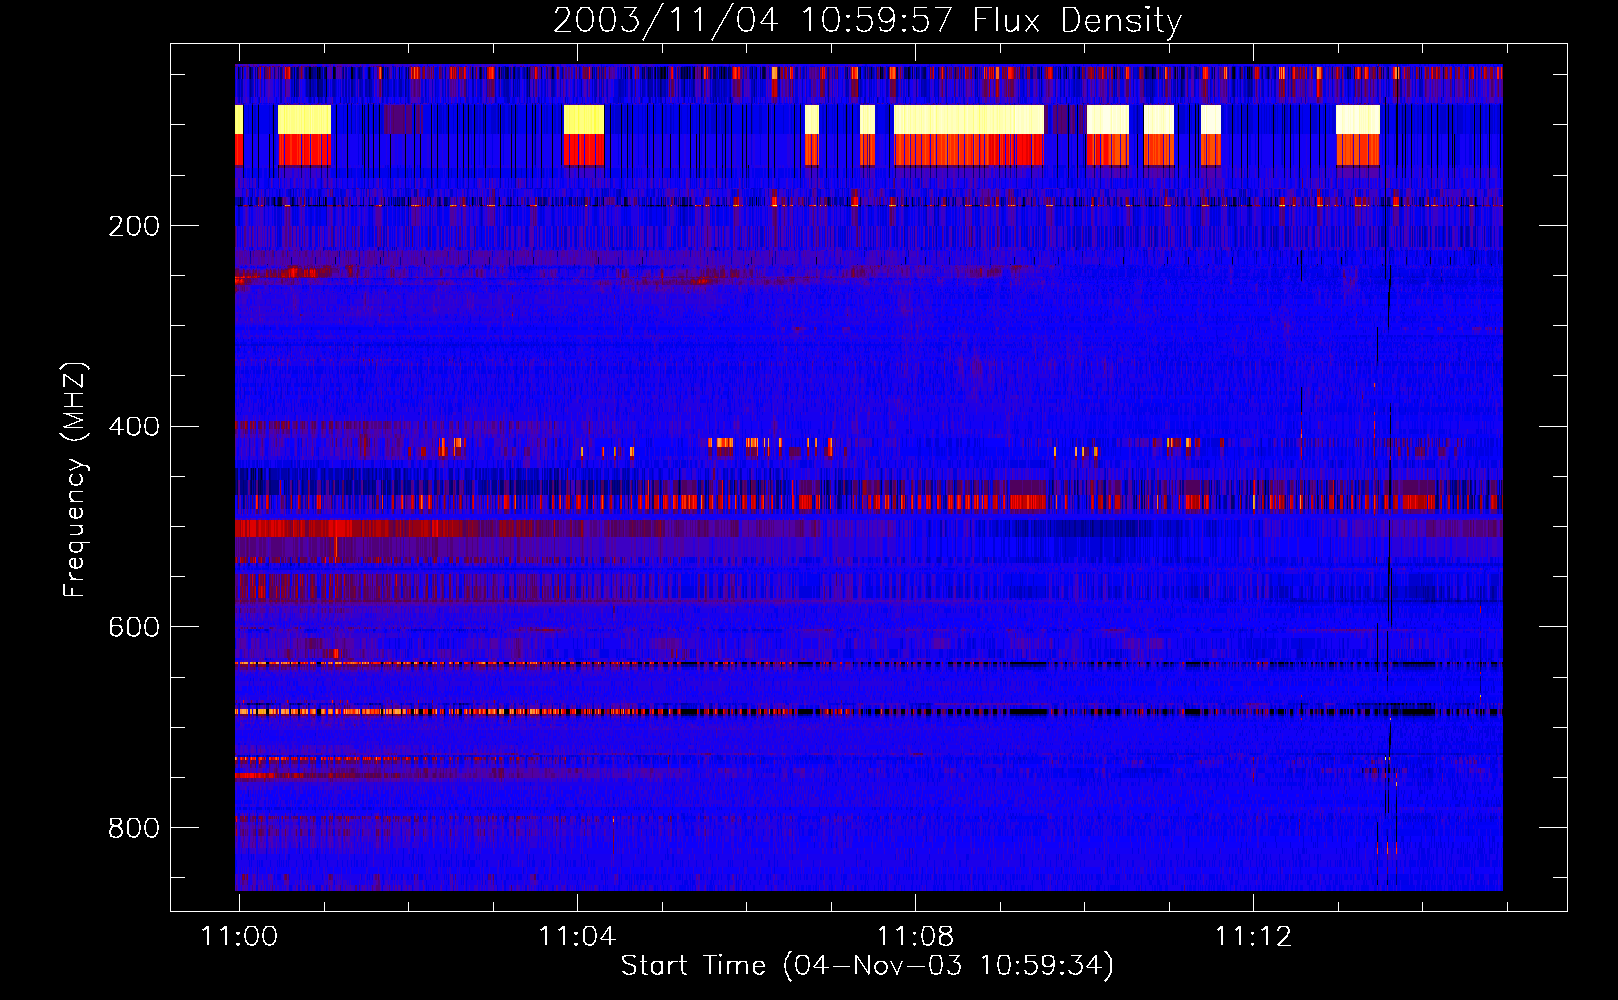
Task: Click the 11:12 time tick label
Action: [x=1253, y=936]
